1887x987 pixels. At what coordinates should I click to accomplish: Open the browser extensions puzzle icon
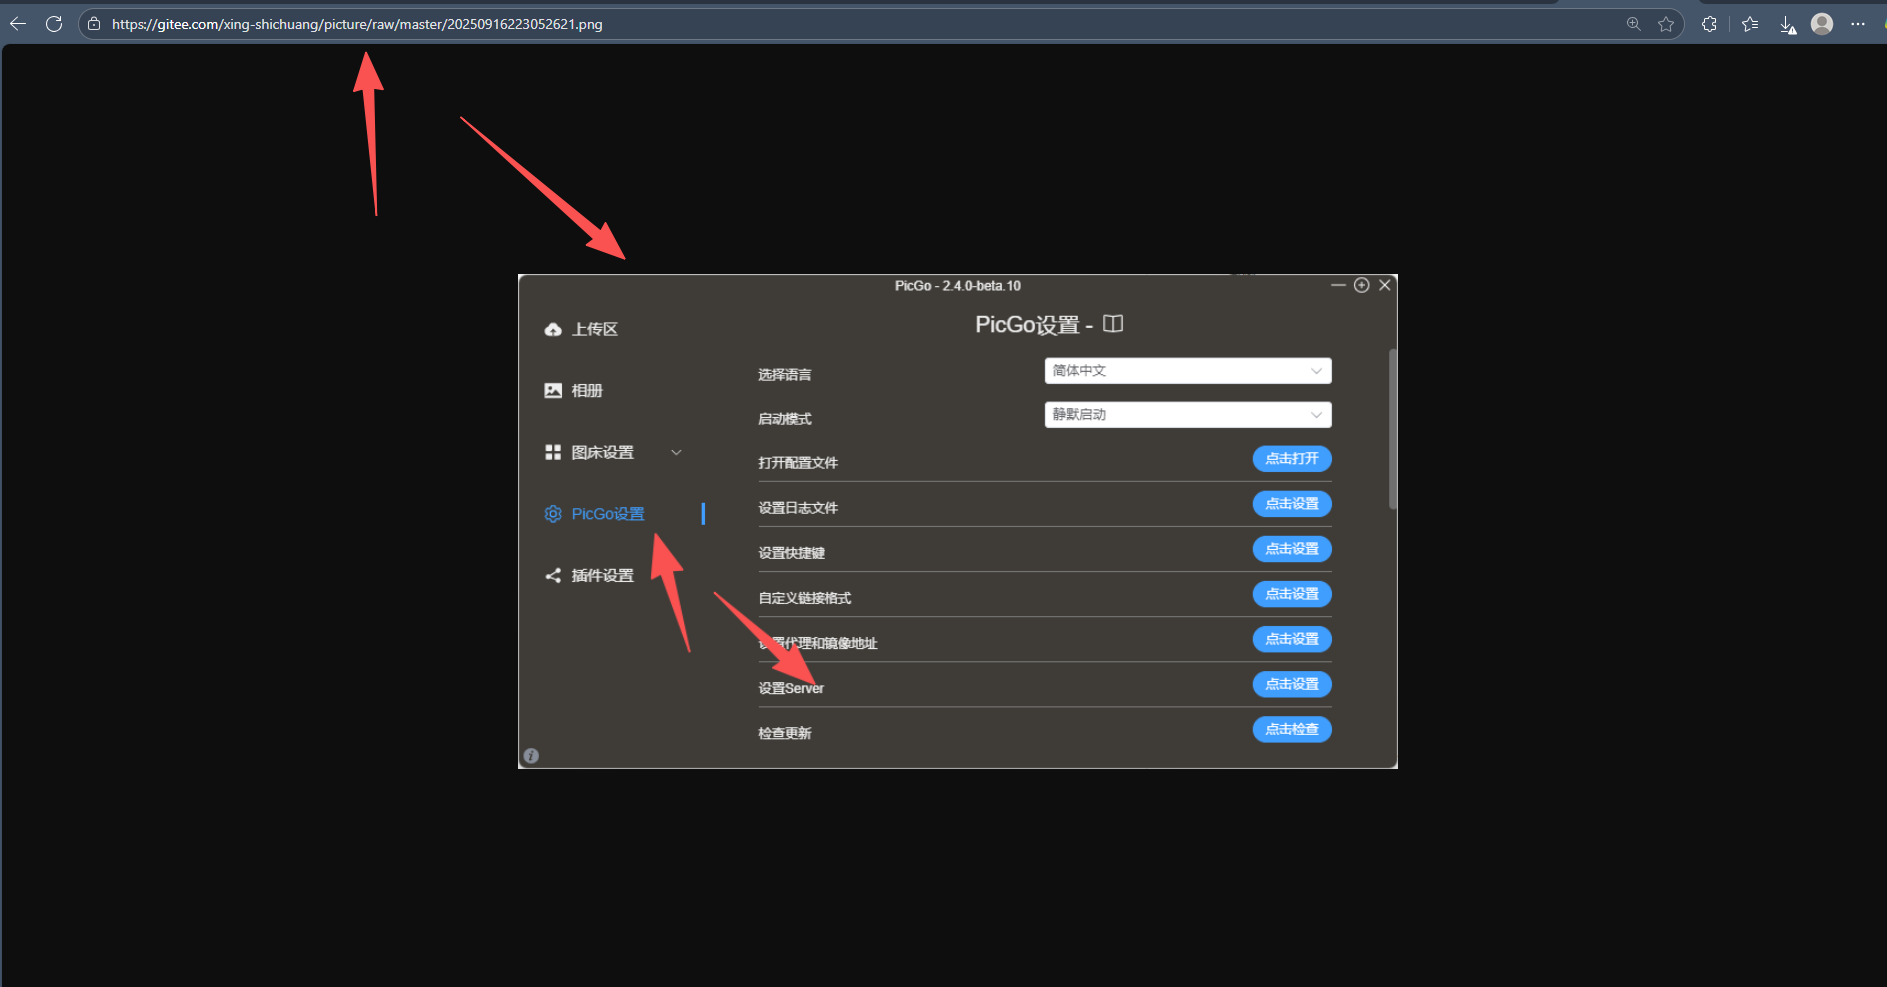(x=1709, y=24)
